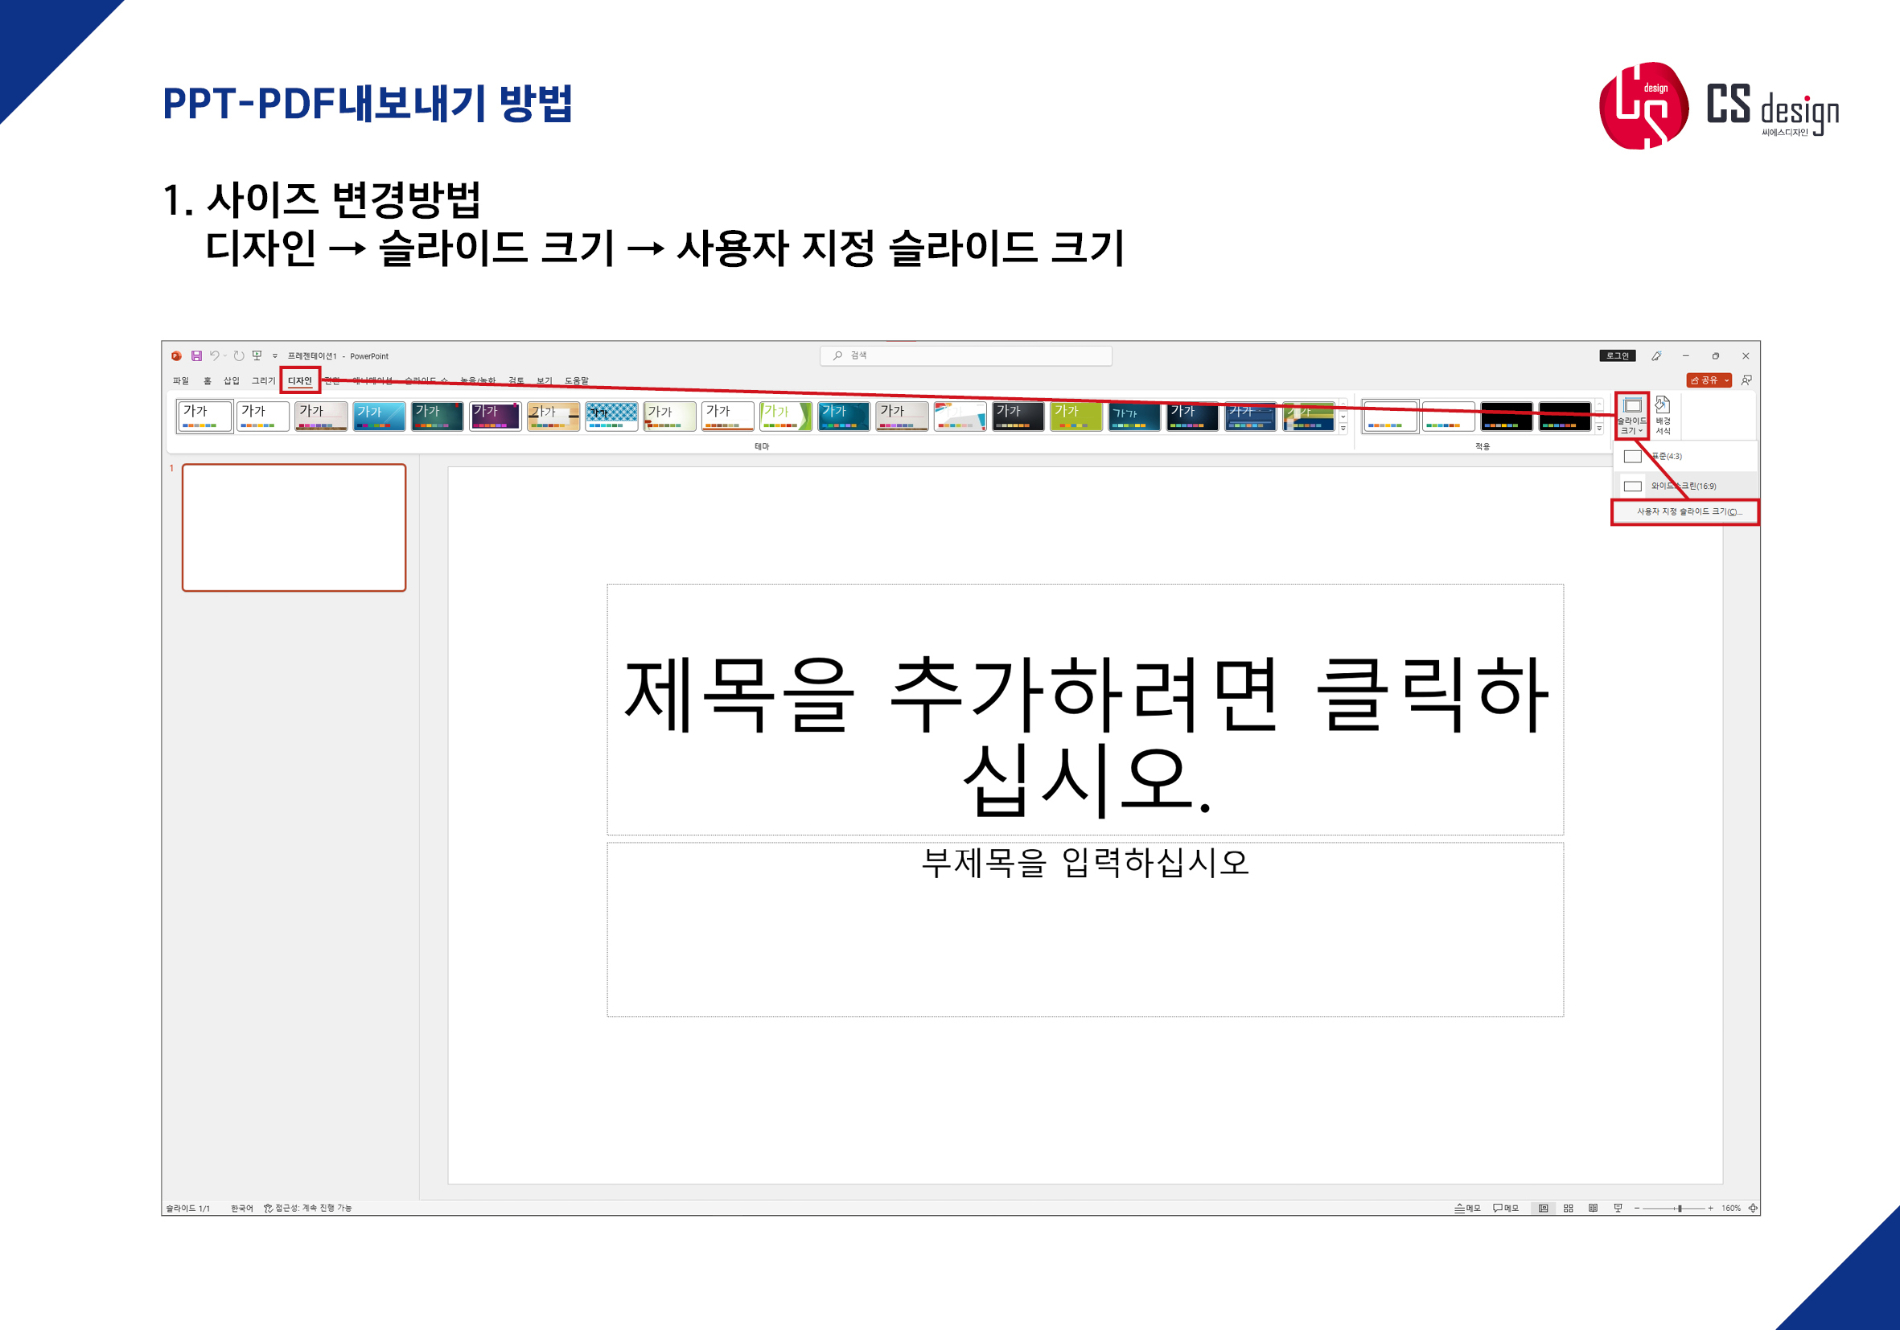Click the Undo arrow icon
1900x1330 pixels.
(x=214, y=356)
